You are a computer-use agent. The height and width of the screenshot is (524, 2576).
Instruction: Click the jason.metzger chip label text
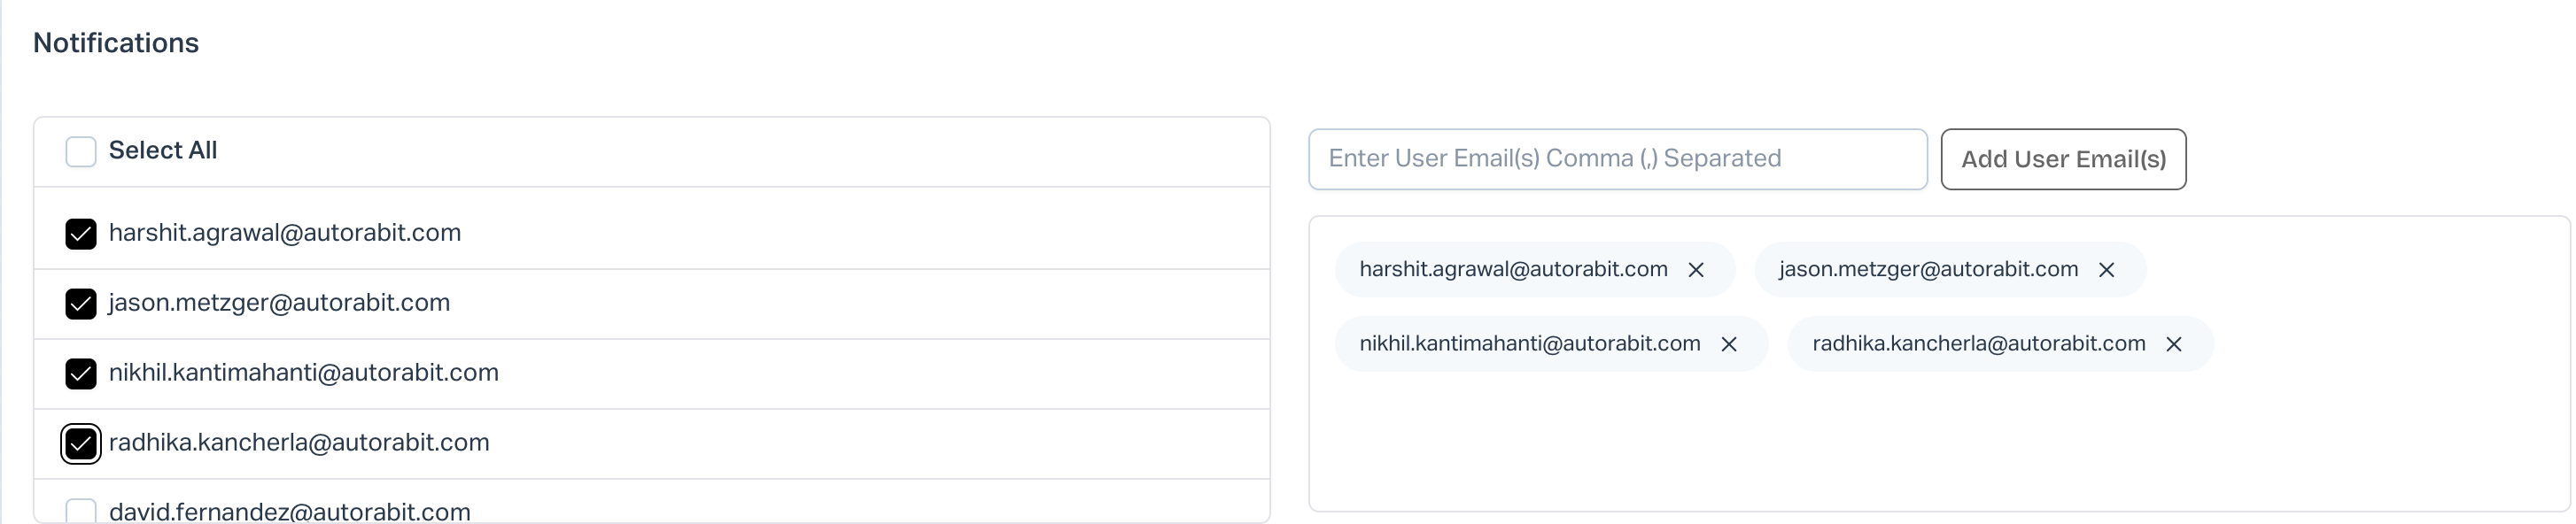coord(1928,269)
